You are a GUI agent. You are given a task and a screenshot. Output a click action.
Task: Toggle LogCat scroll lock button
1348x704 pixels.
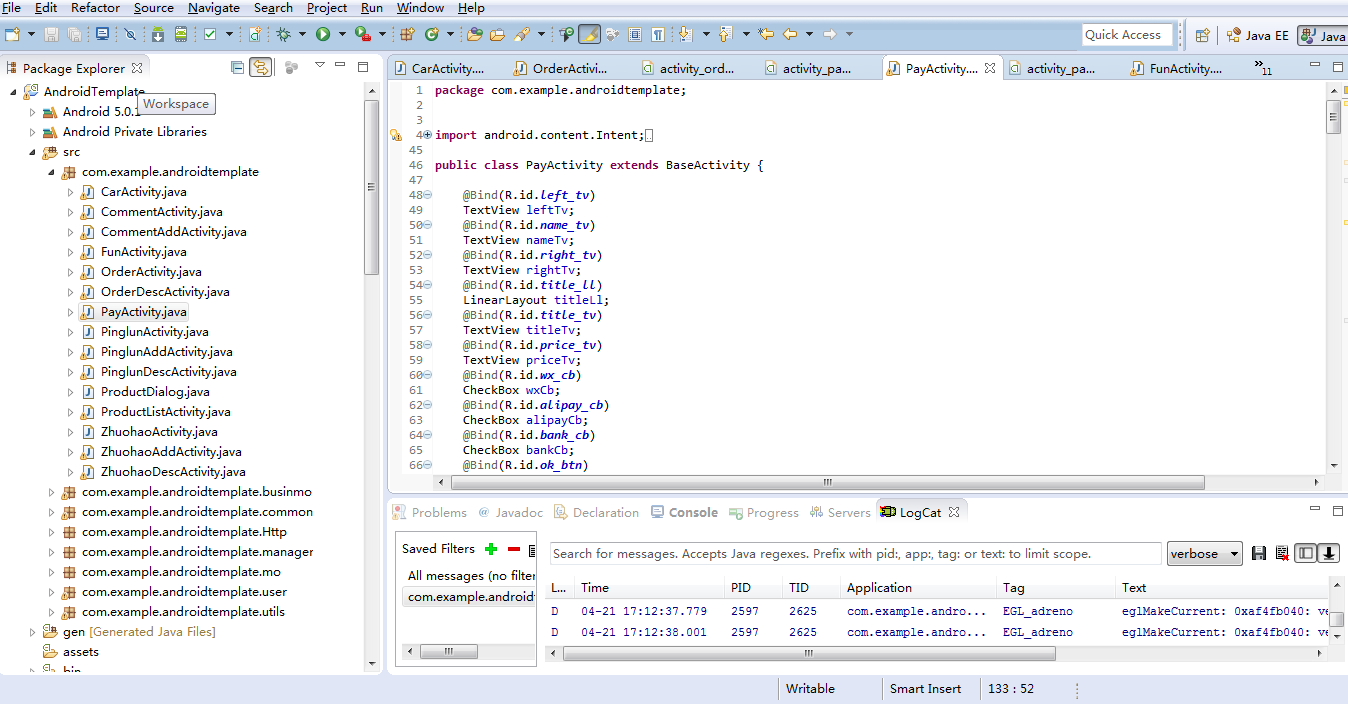(1328, 554)
